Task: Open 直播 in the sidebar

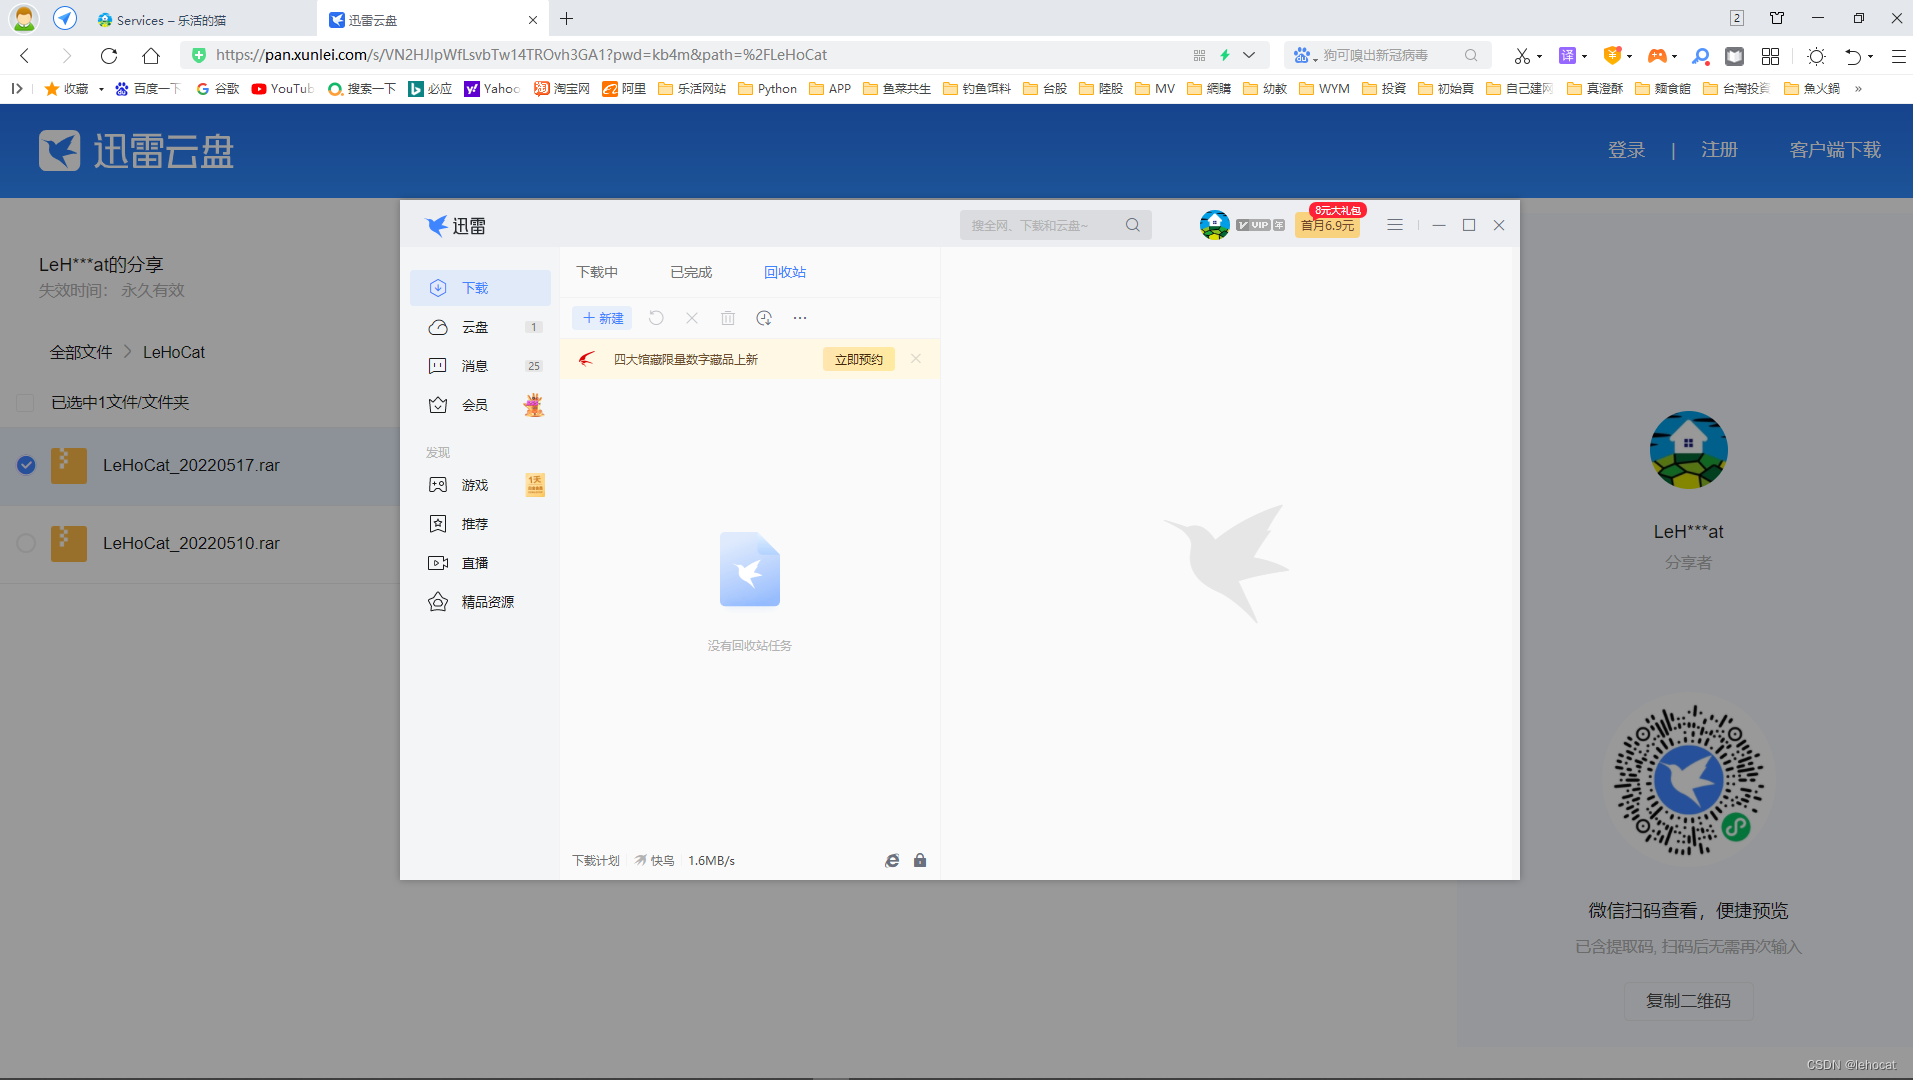Action: click(x=480, y=563)
